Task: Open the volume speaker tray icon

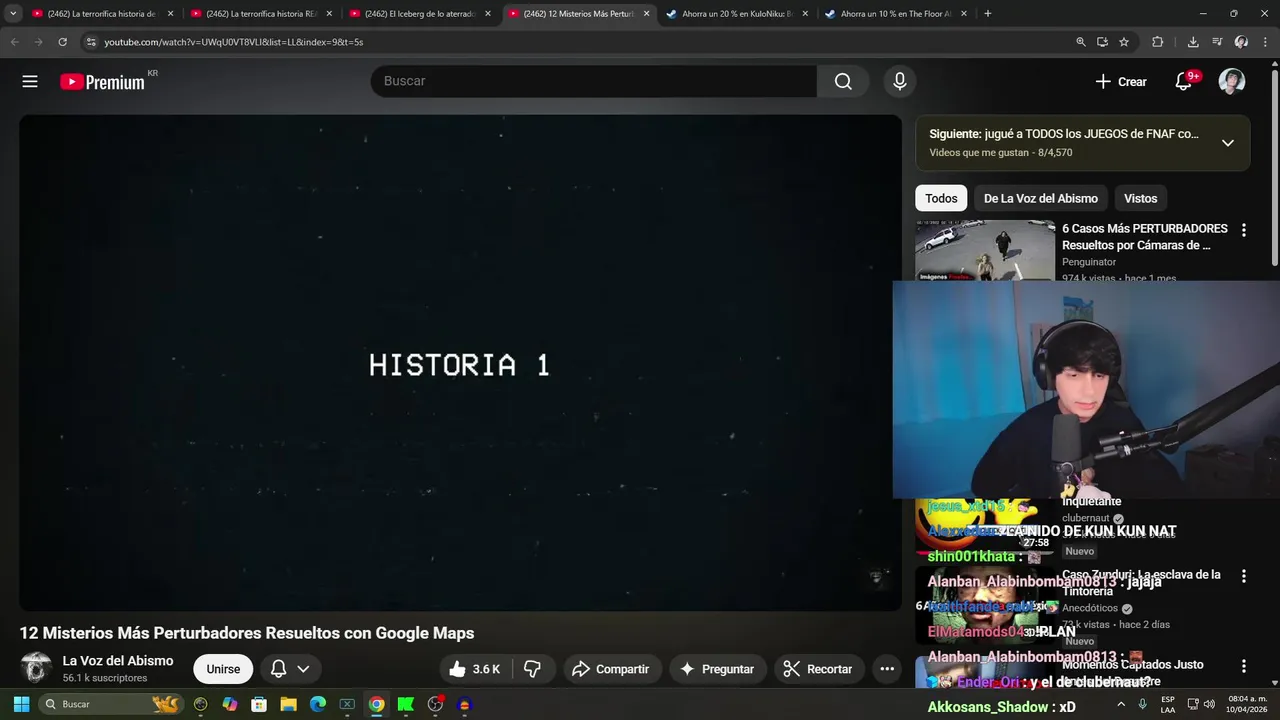Action: point(1211,704)
